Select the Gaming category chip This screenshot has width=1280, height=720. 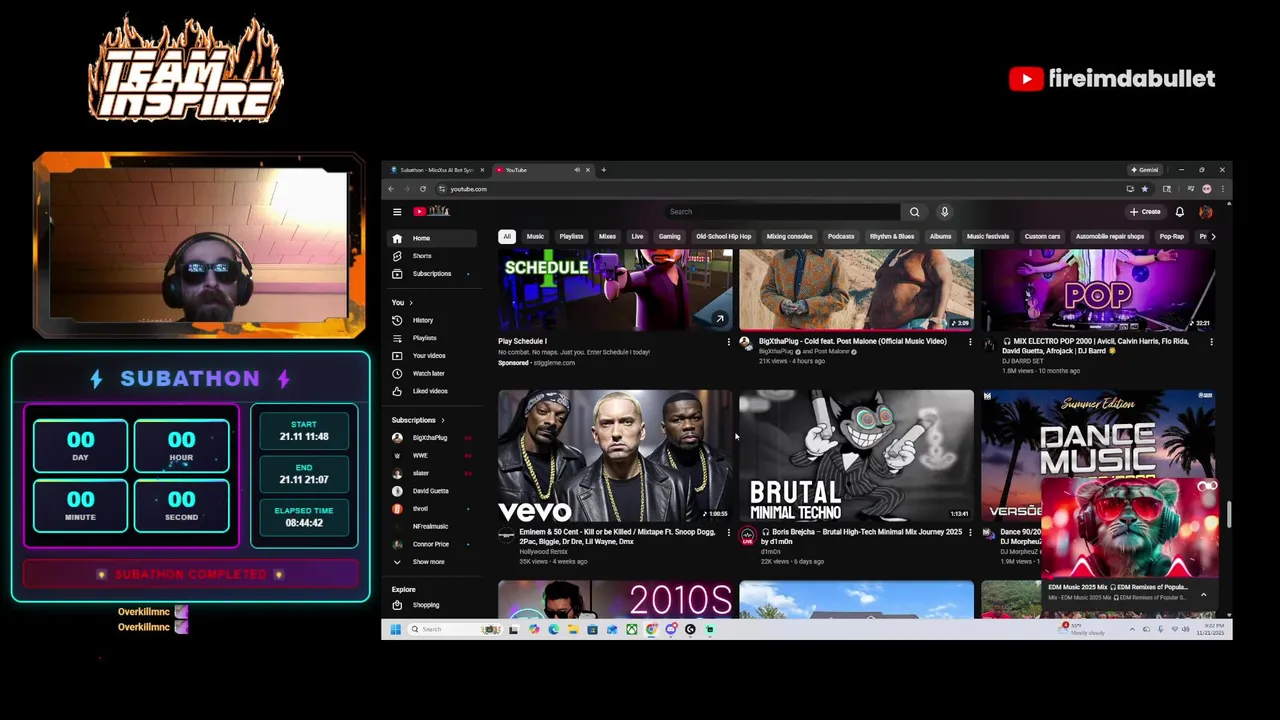click(670, 237)
